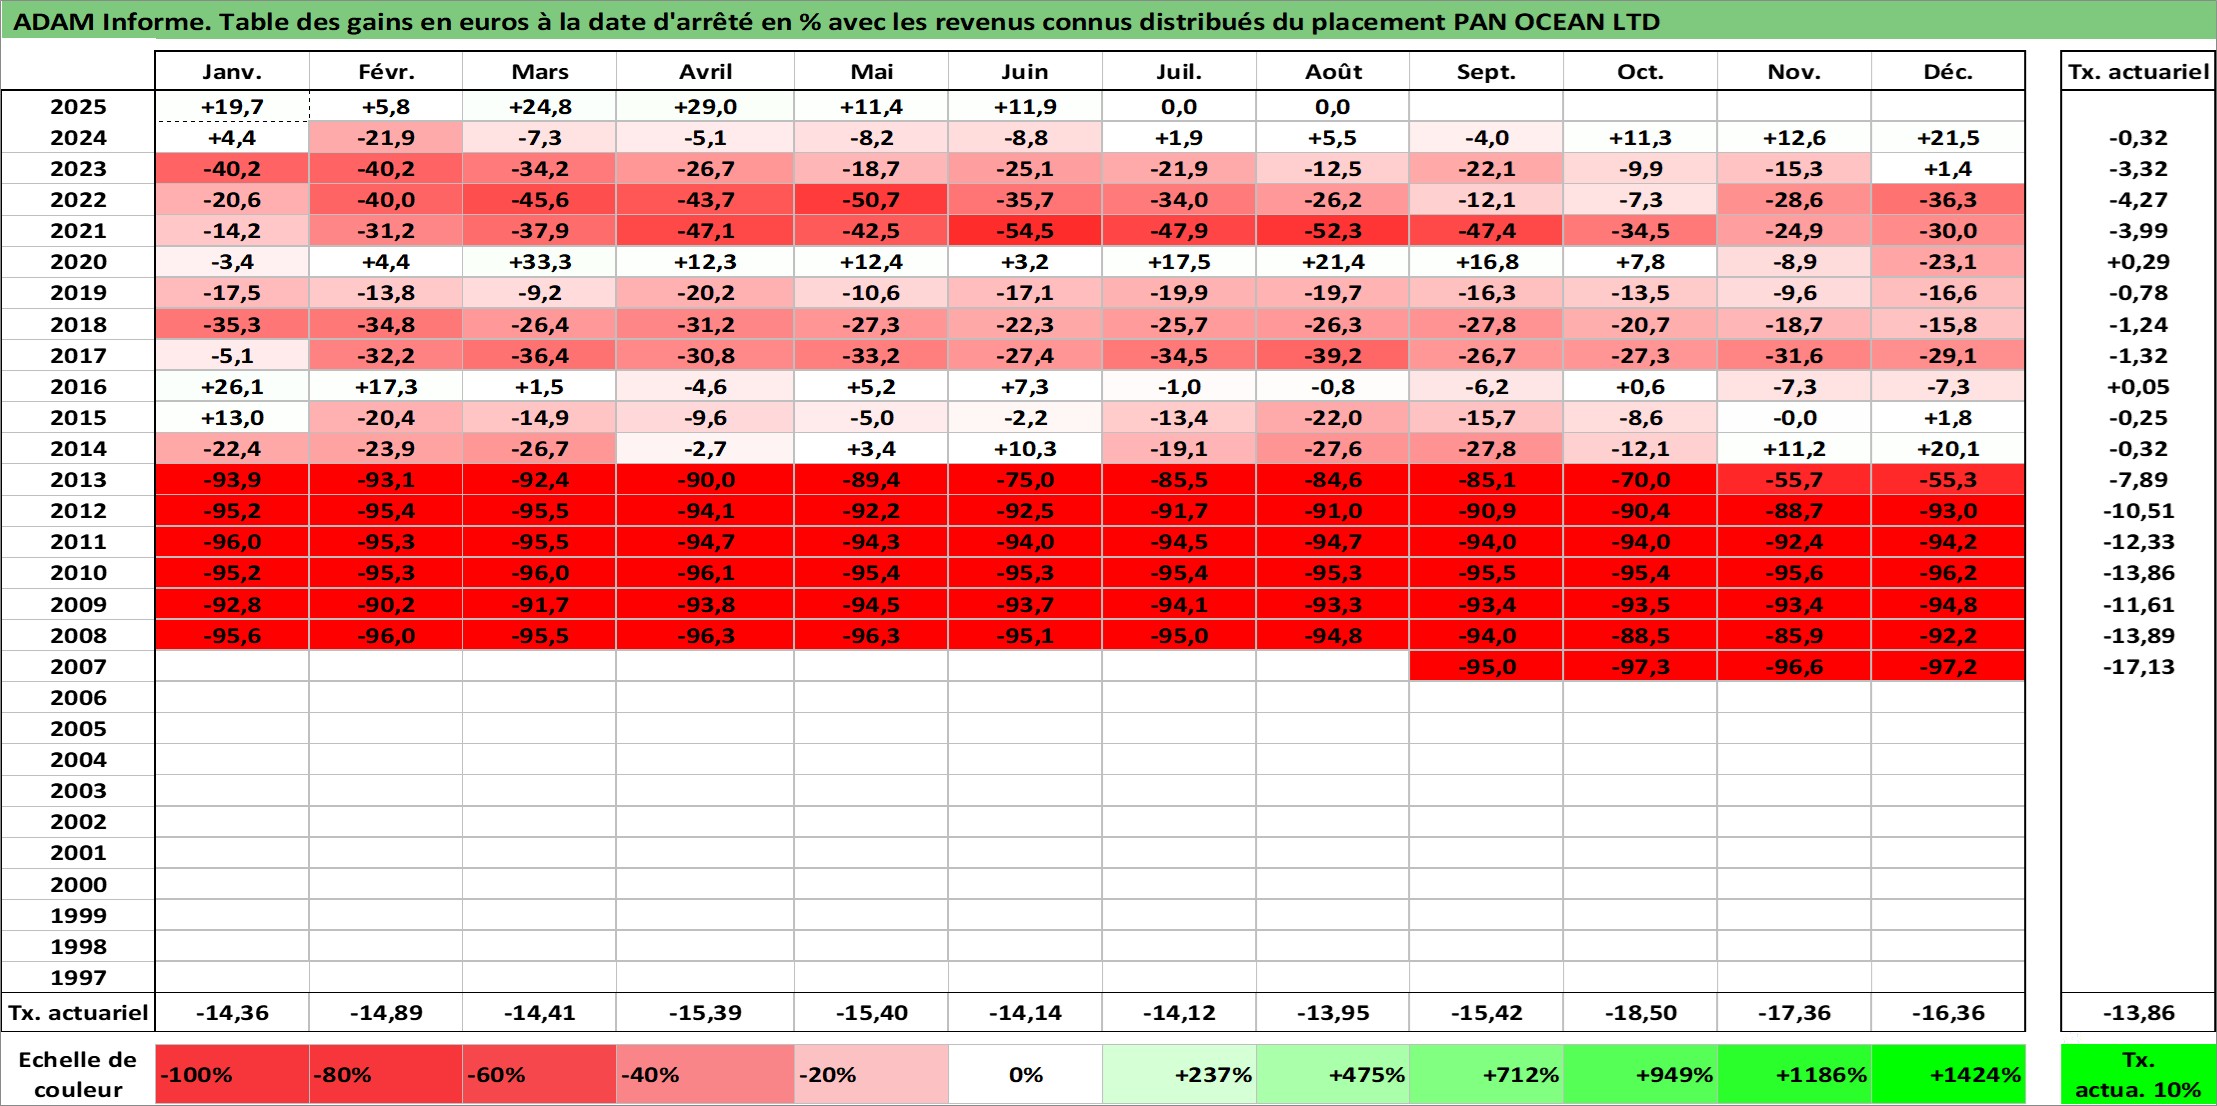2217x1106 pixels.
Task: Click the Tx. actua. 10% green box
Action: pyautogui.click(x=2138, y=1075)
